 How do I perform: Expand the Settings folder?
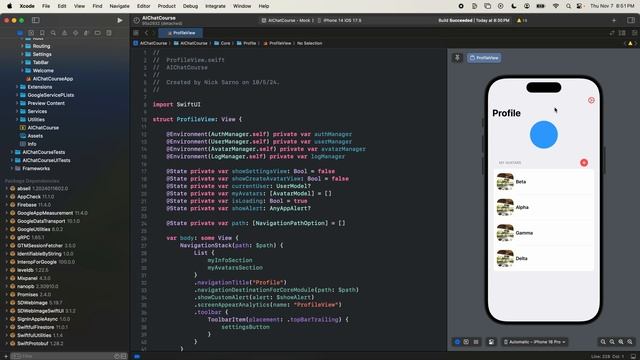(x=22, y=54)
